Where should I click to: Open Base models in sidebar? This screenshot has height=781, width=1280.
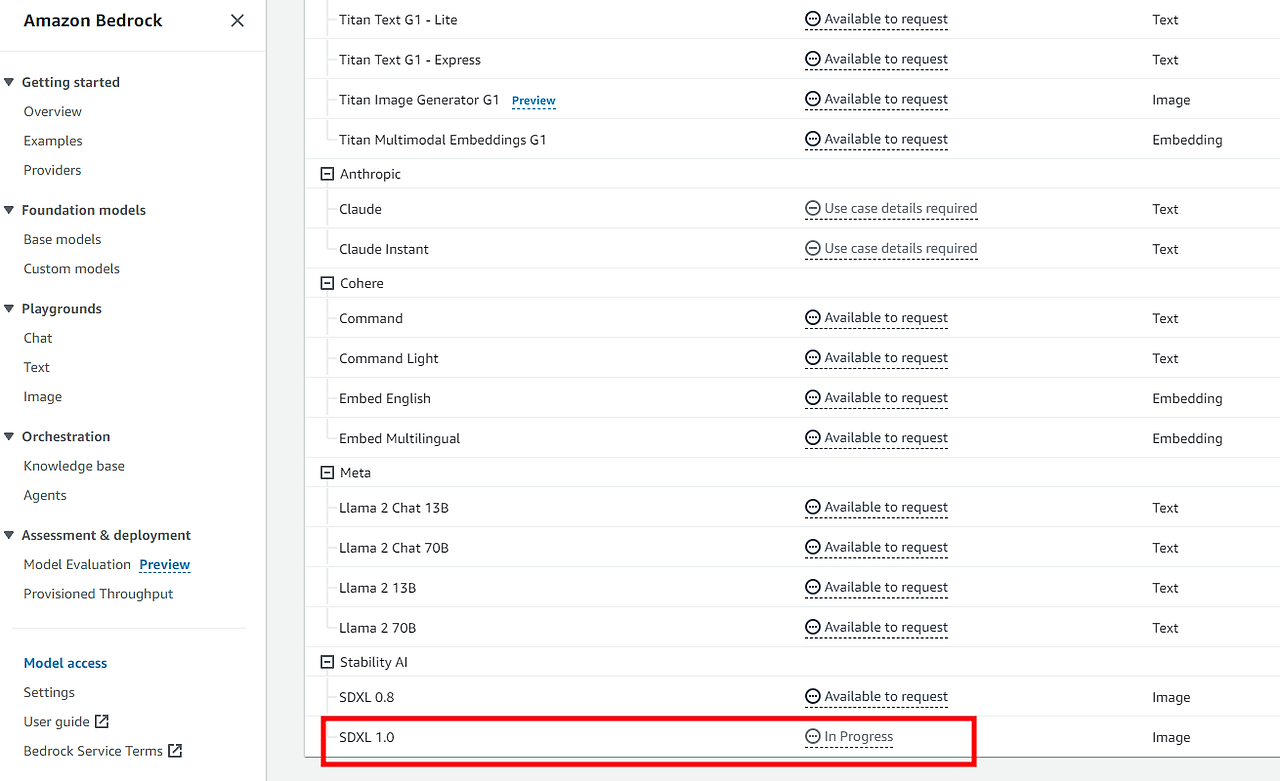(x=62, y=239)
